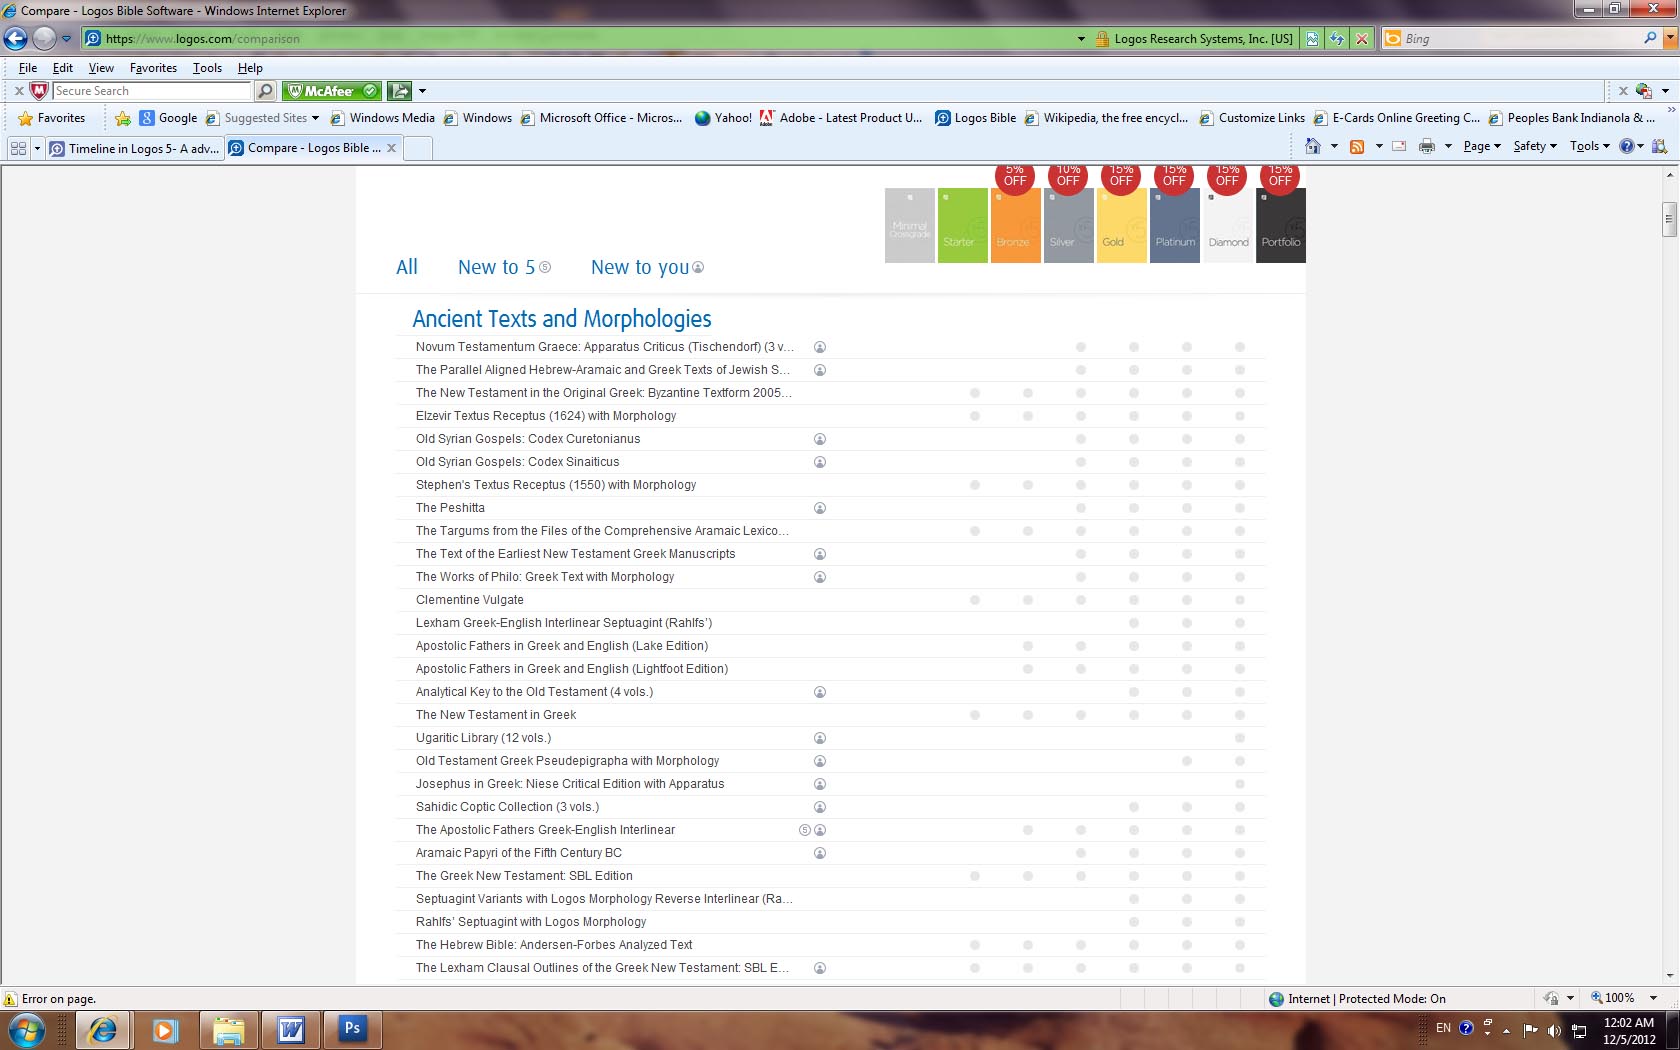This screenshot has width=1680, height=1050.
Task: Launch Internet Explorer from taskbar
Action: 102,1029
